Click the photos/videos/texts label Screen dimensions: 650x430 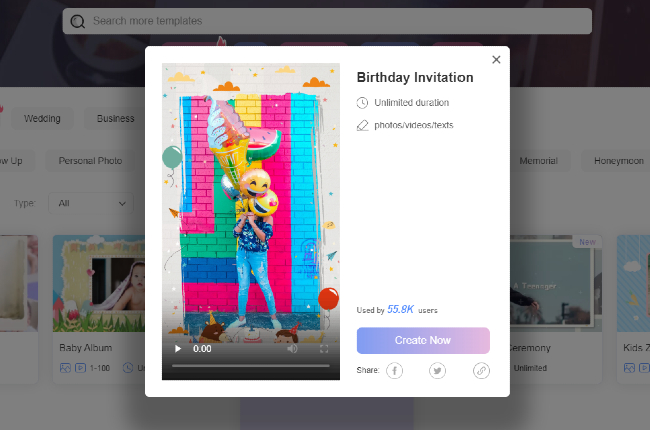click(414, 125)
